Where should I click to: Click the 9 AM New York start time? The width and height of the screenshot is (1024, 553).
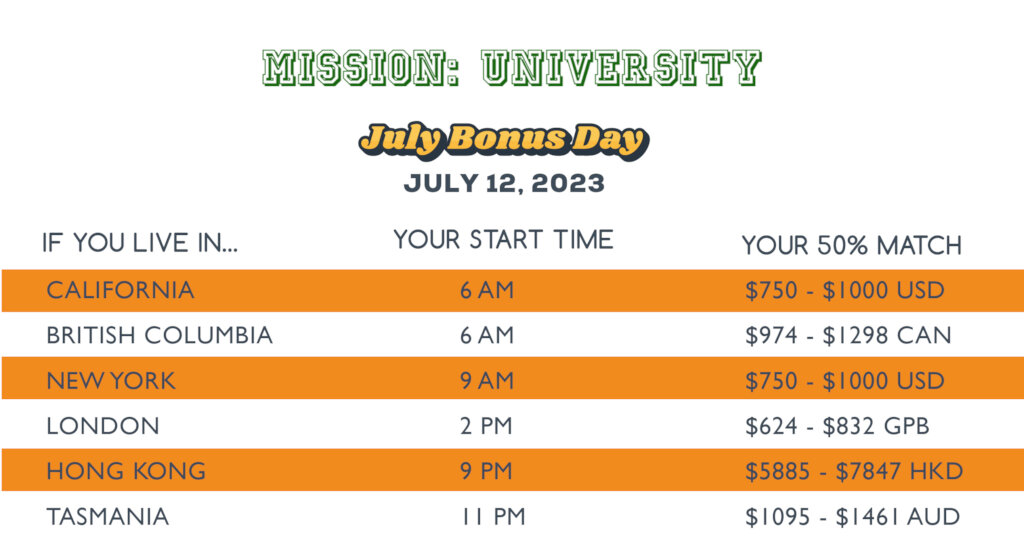tap(487, 381)
